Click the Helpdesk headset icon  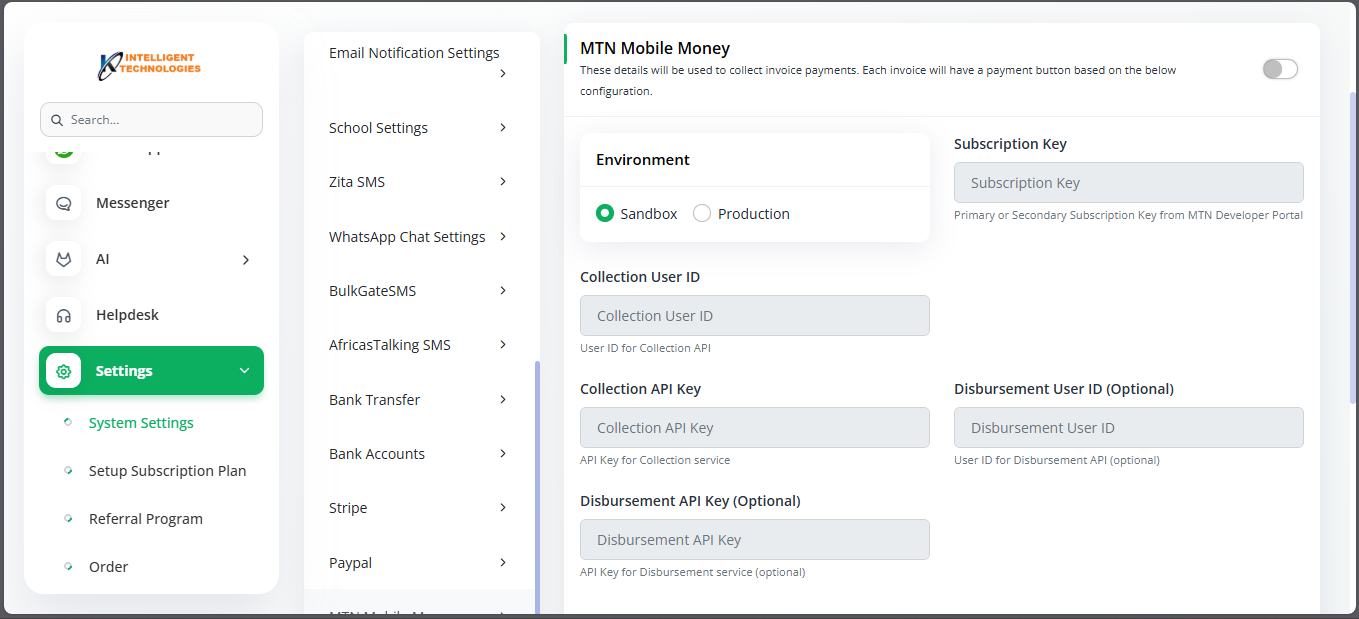coord(64,315)
